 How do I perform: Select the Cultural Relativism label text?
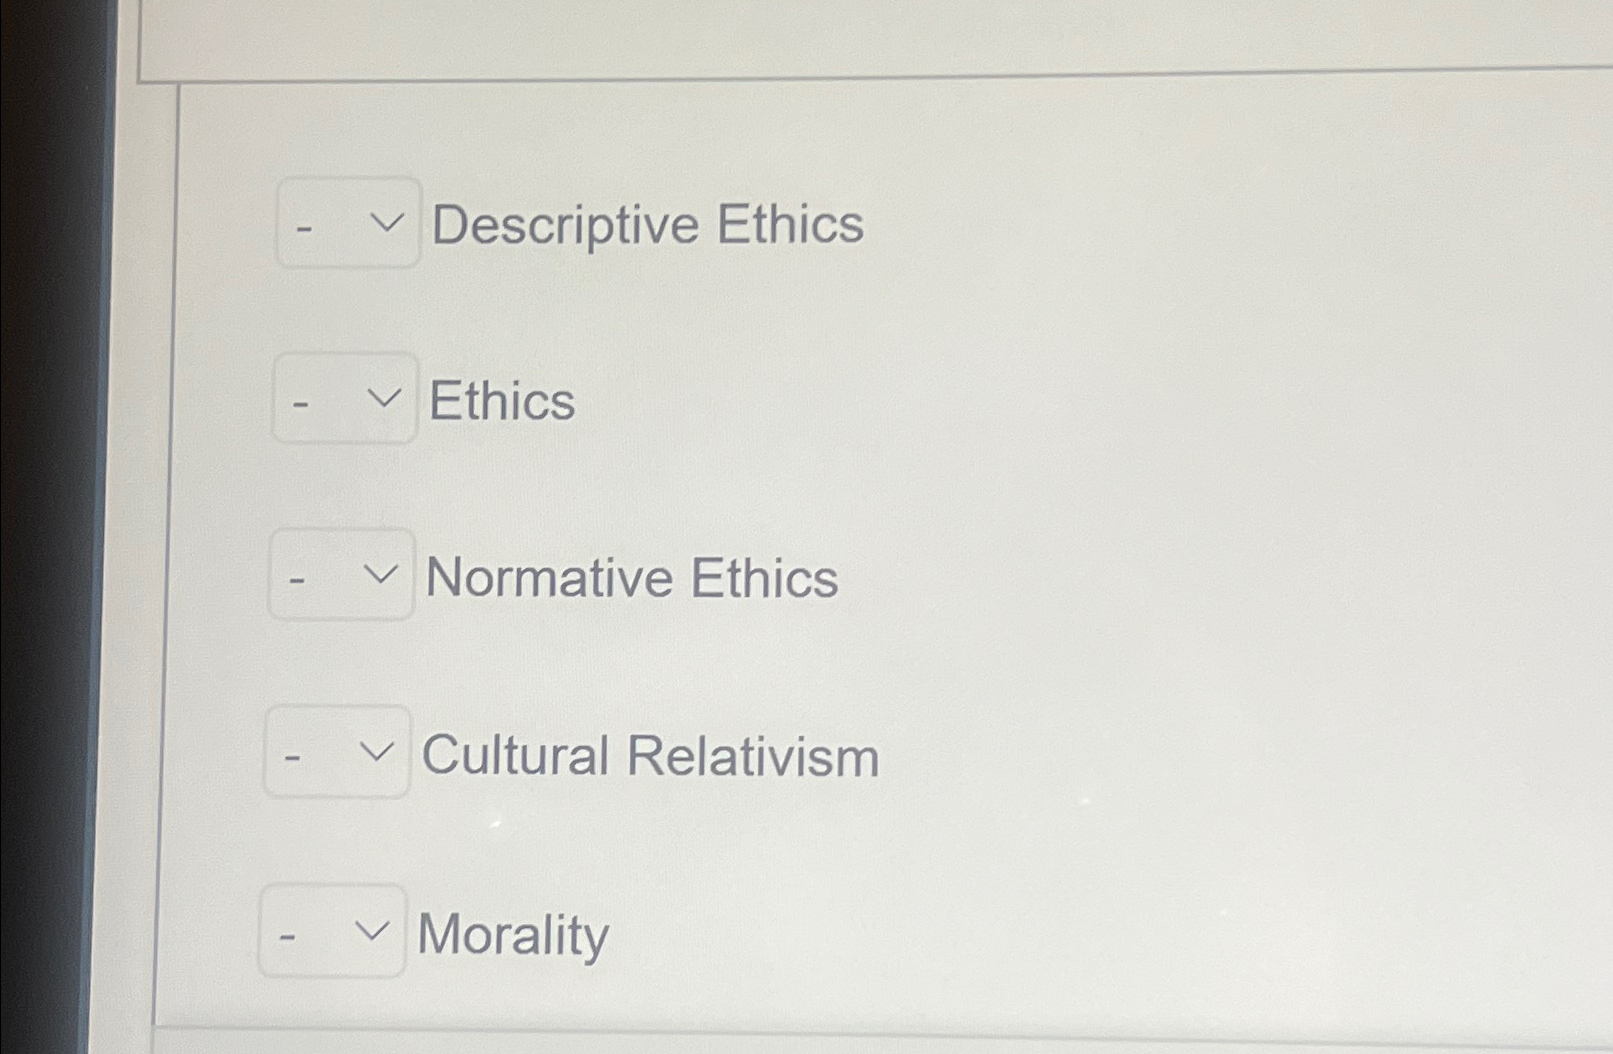(650, 757)
